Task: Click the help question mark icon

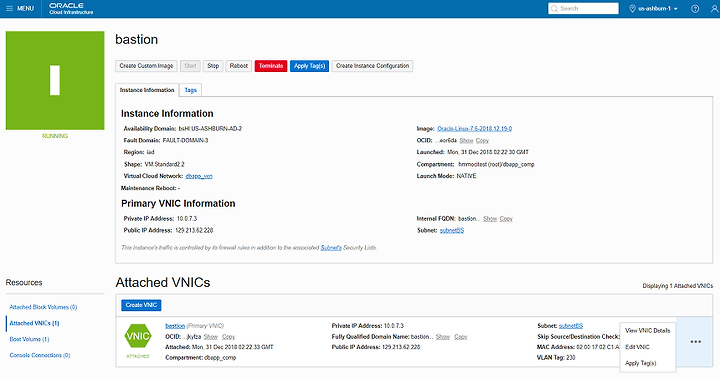Action: 695,9
